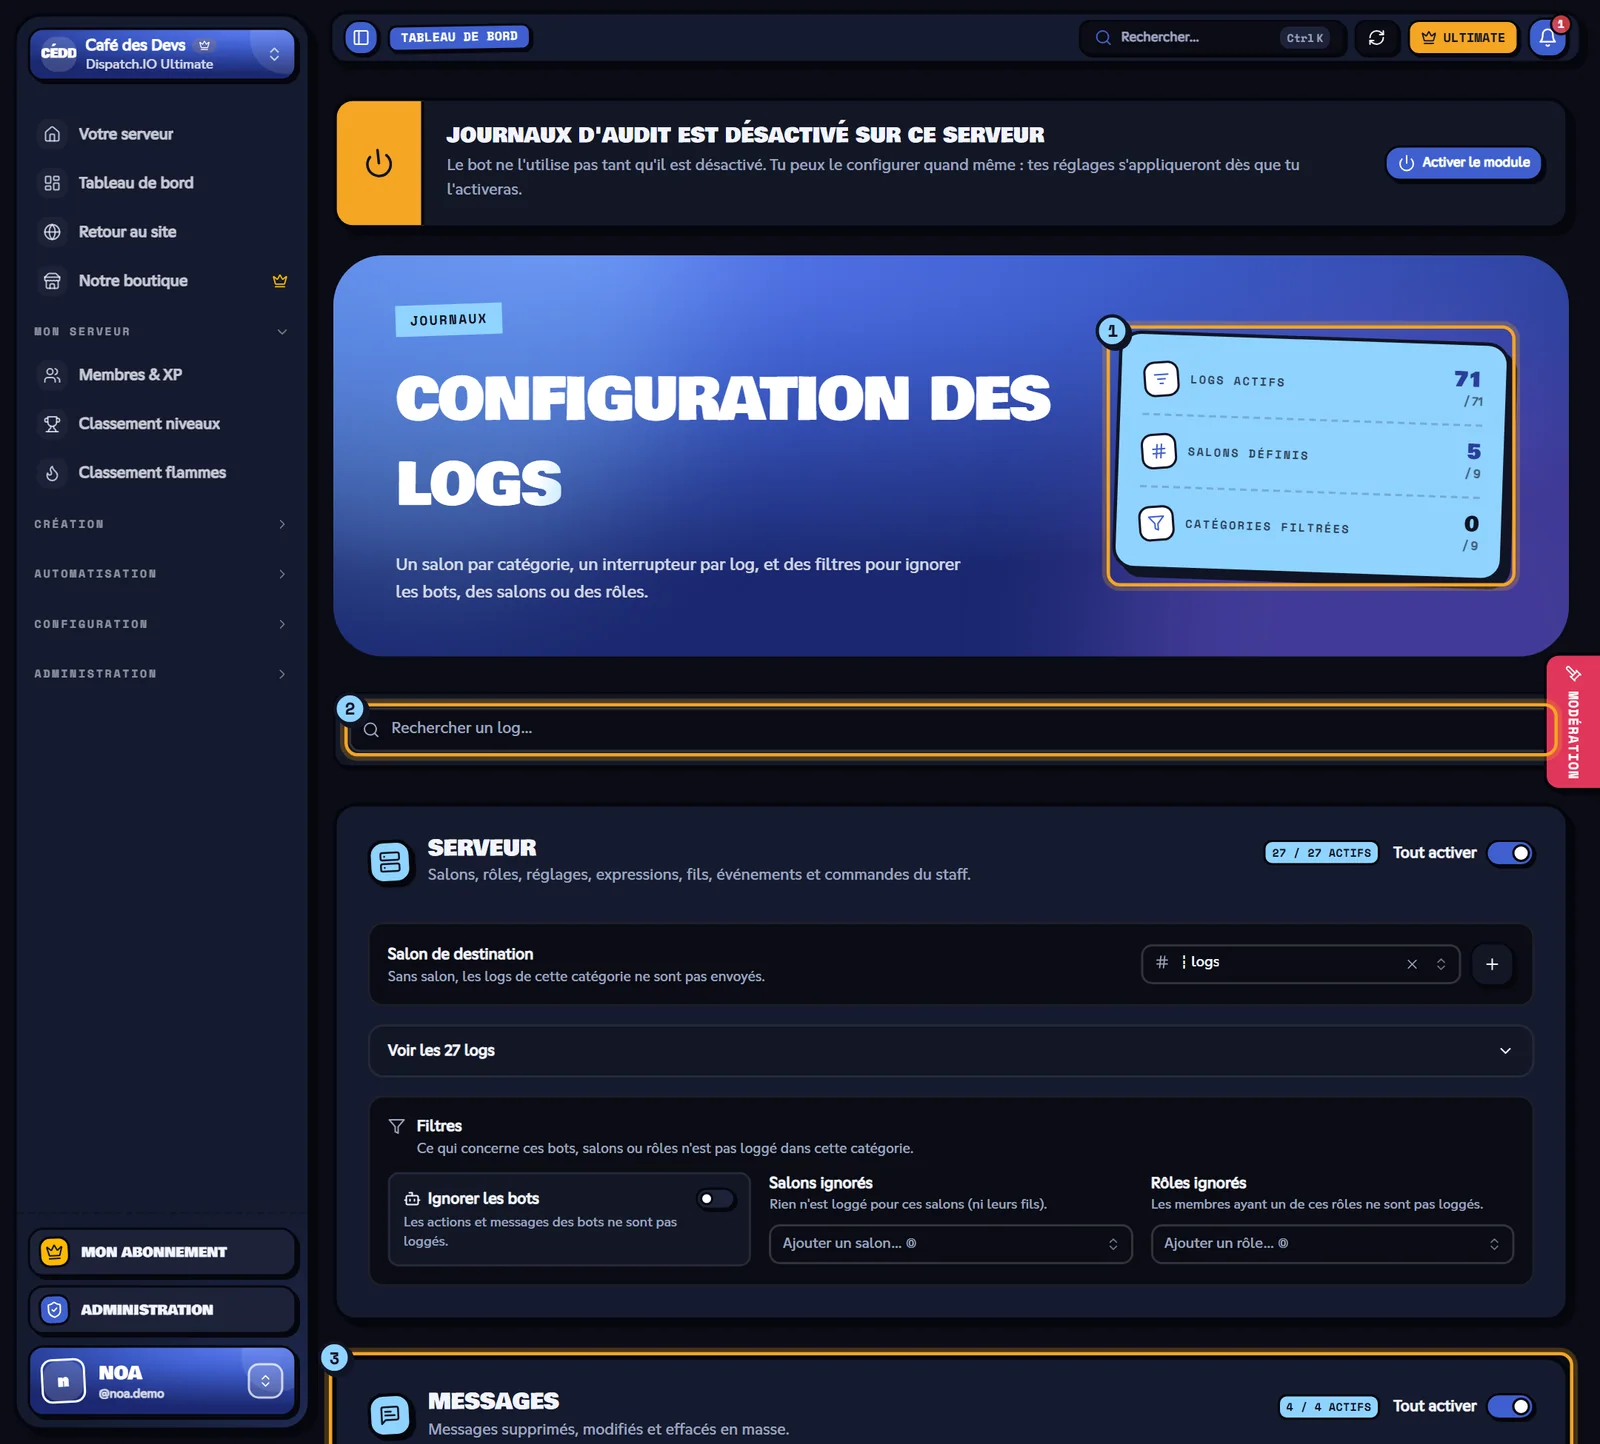Viewport: 1600px width, 1444px height.
Task: Click the Rechercher un log field
Action: tap(950, 729)
